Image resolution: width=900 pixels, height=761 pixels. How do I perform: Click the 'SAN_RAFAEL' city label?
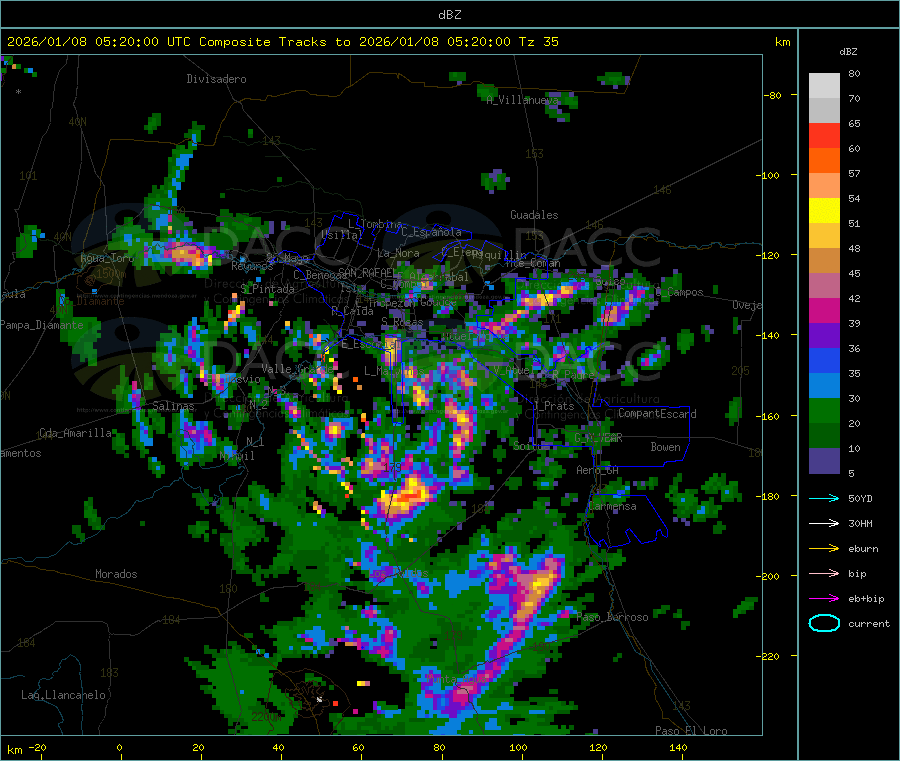367,272
